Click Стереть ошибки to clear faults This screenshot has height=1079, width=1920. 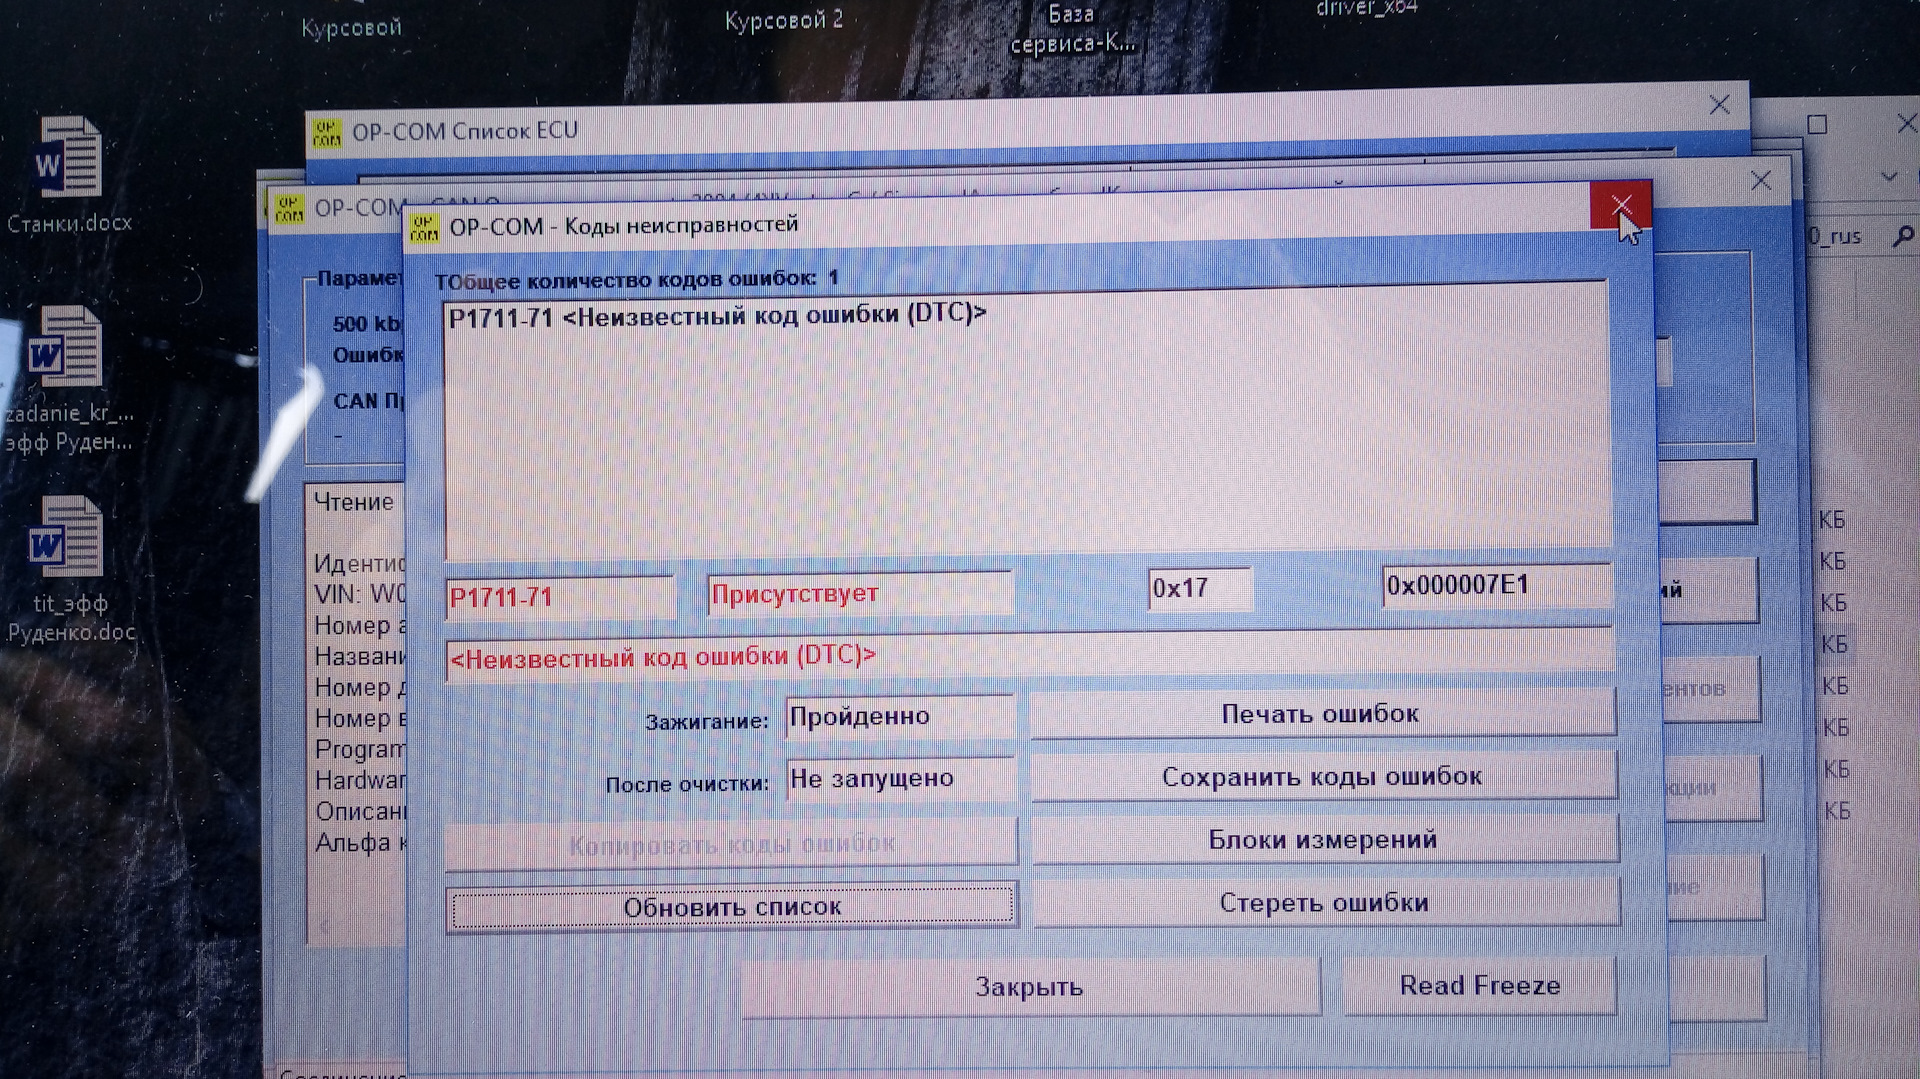[1325, 902]
